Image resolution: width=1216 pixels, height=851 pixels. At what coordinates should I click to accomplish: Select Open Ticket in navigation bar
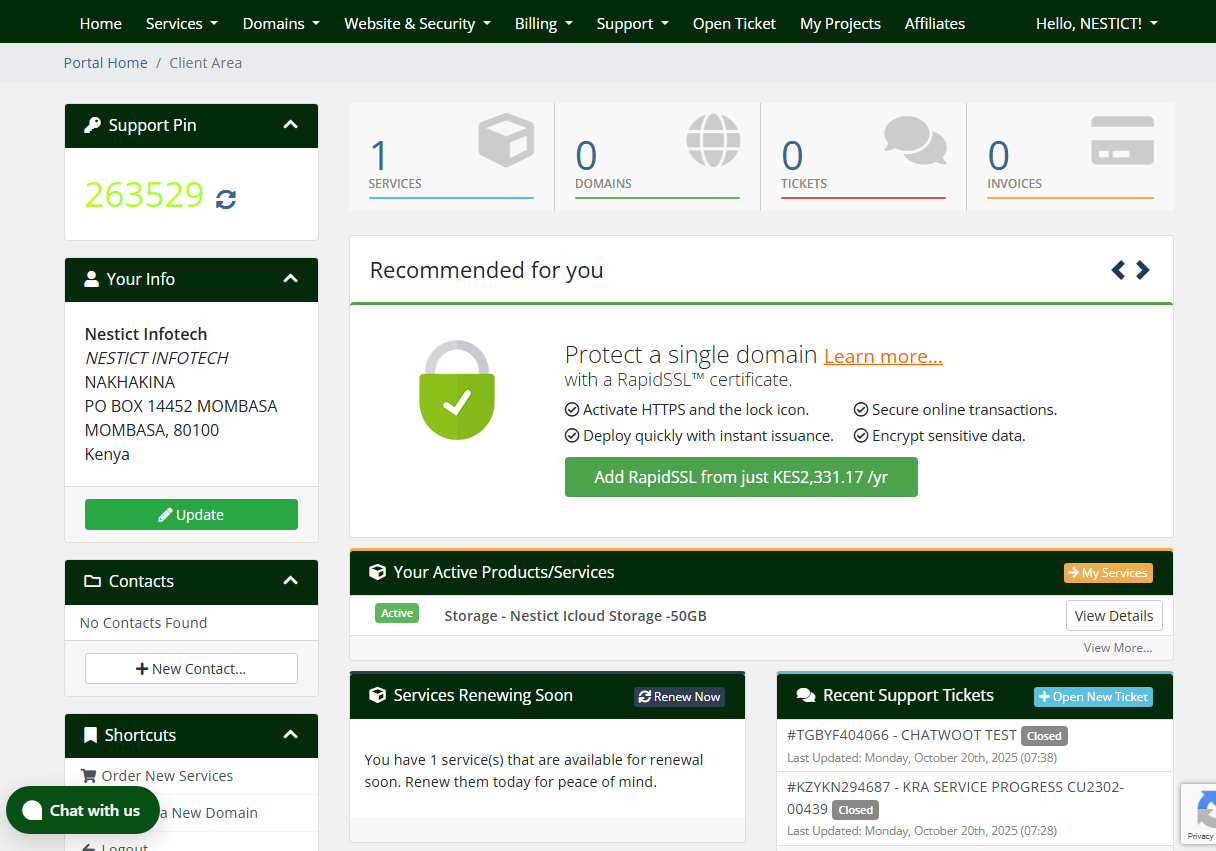pyautogui.click(x=734, y=23)
